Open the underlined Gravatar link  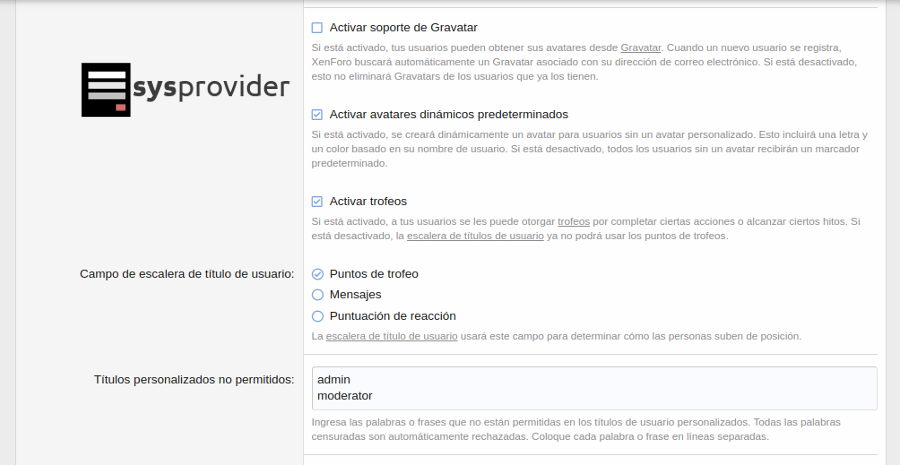click(640, 47)
